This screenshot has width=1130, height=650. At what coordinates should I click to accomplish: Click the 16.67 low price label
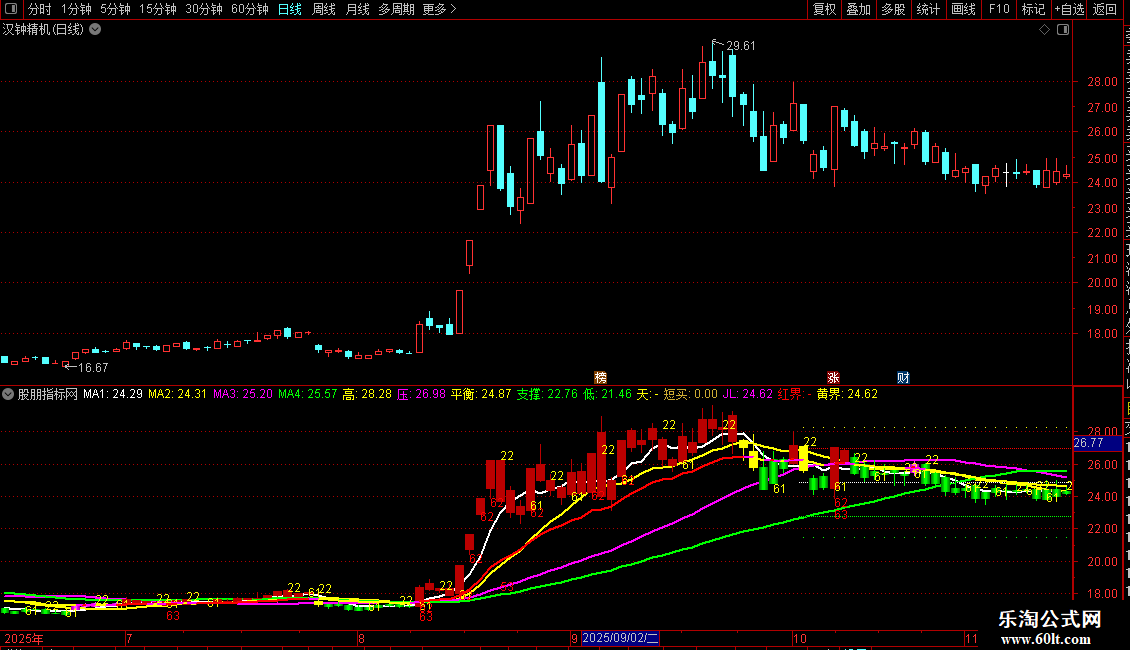pos(93,368)
